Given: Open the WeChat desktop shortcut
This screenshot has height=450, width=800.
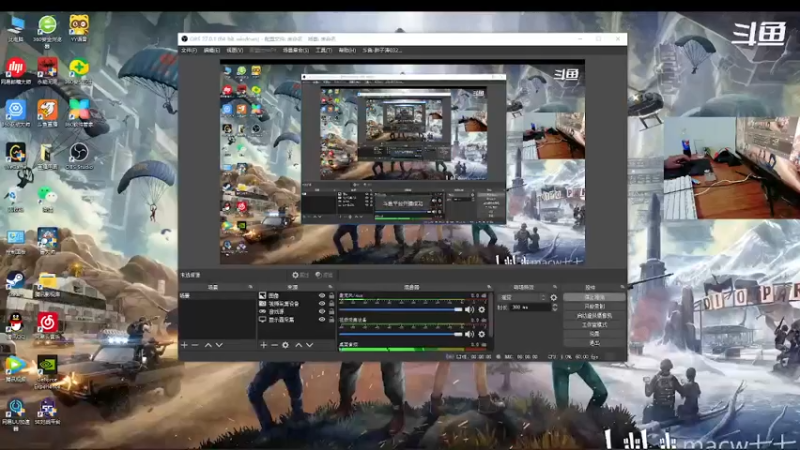Looking at the screenshot, I should (x=47, y=198).
